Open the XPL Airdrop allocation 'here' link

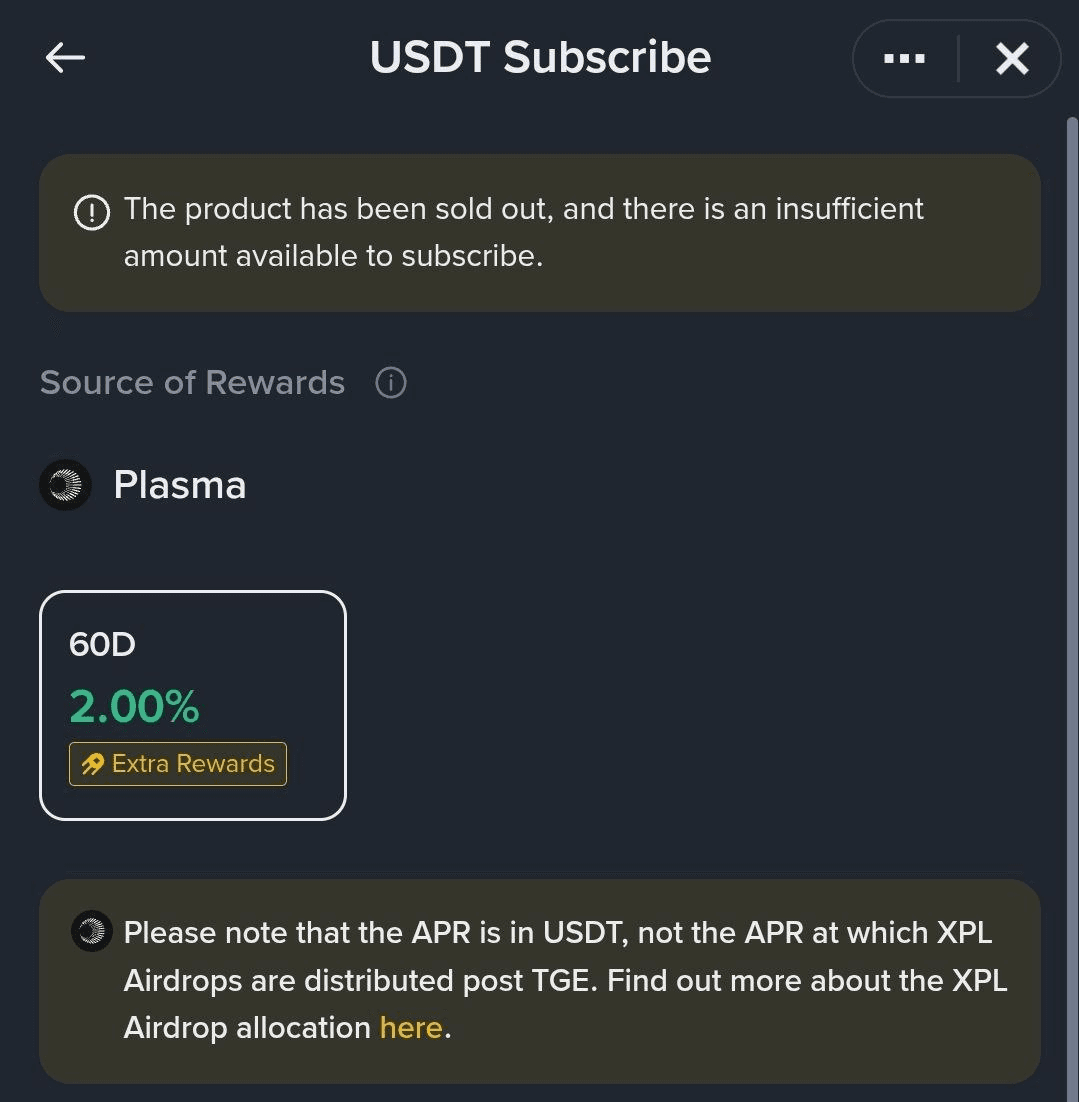pyautogui.click(x=411, y=1028)
